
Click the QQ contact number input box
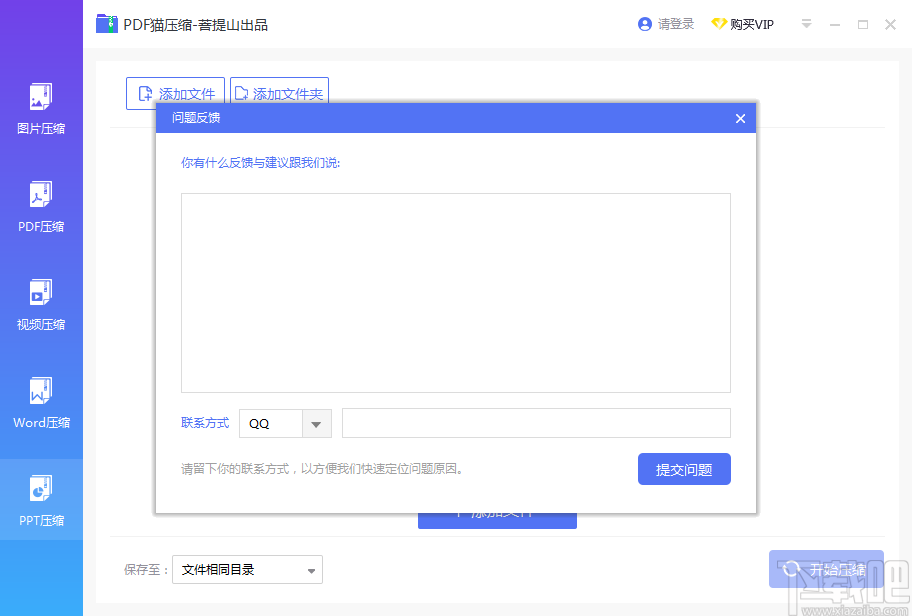pos(536,423)
